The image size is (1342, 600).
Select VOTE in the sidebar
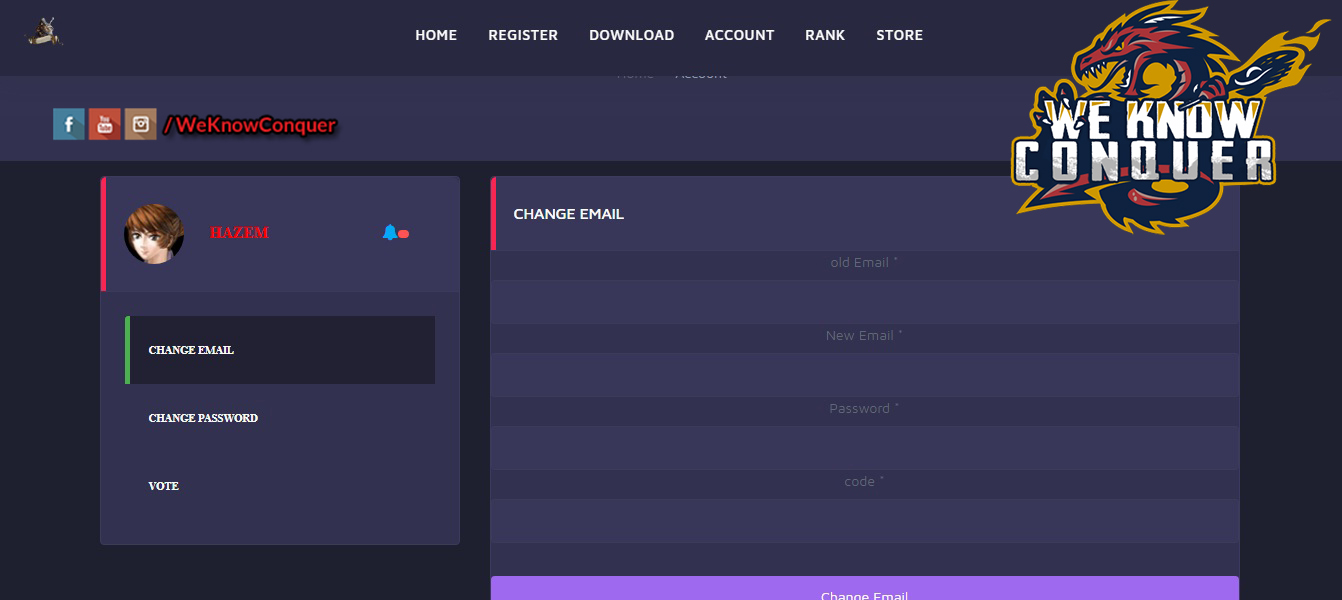click(x=280, y=486)
